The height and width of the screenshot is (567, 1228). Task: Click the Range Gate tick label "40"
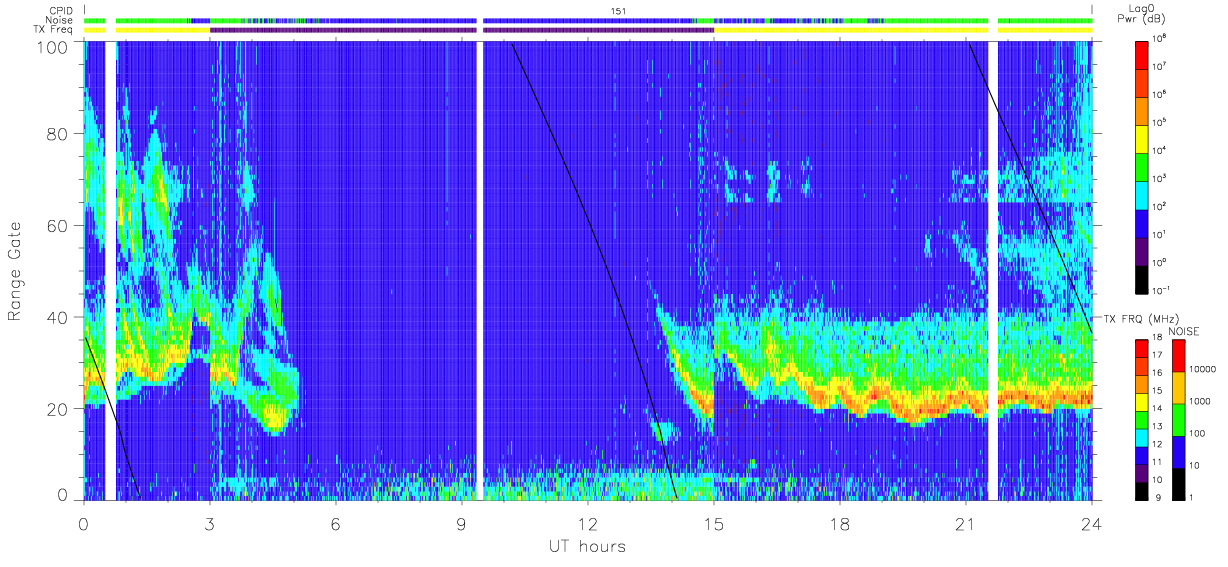(58, 317)
